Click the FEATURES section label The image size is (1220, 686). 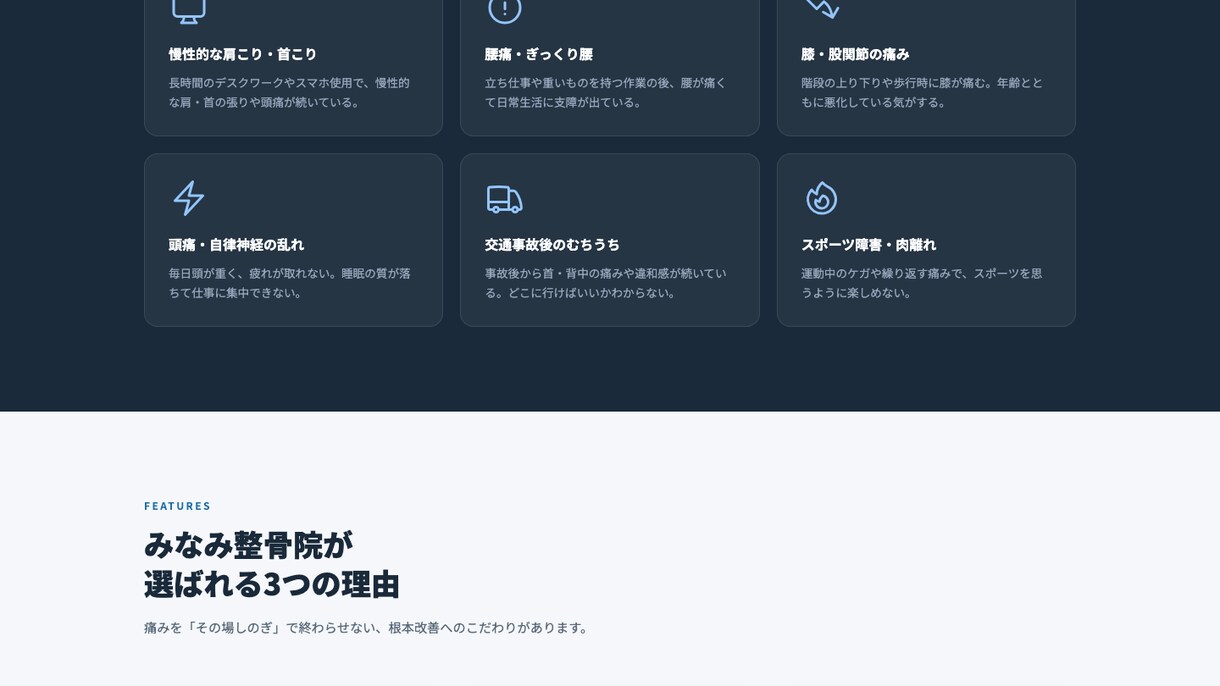coord(177,506)
